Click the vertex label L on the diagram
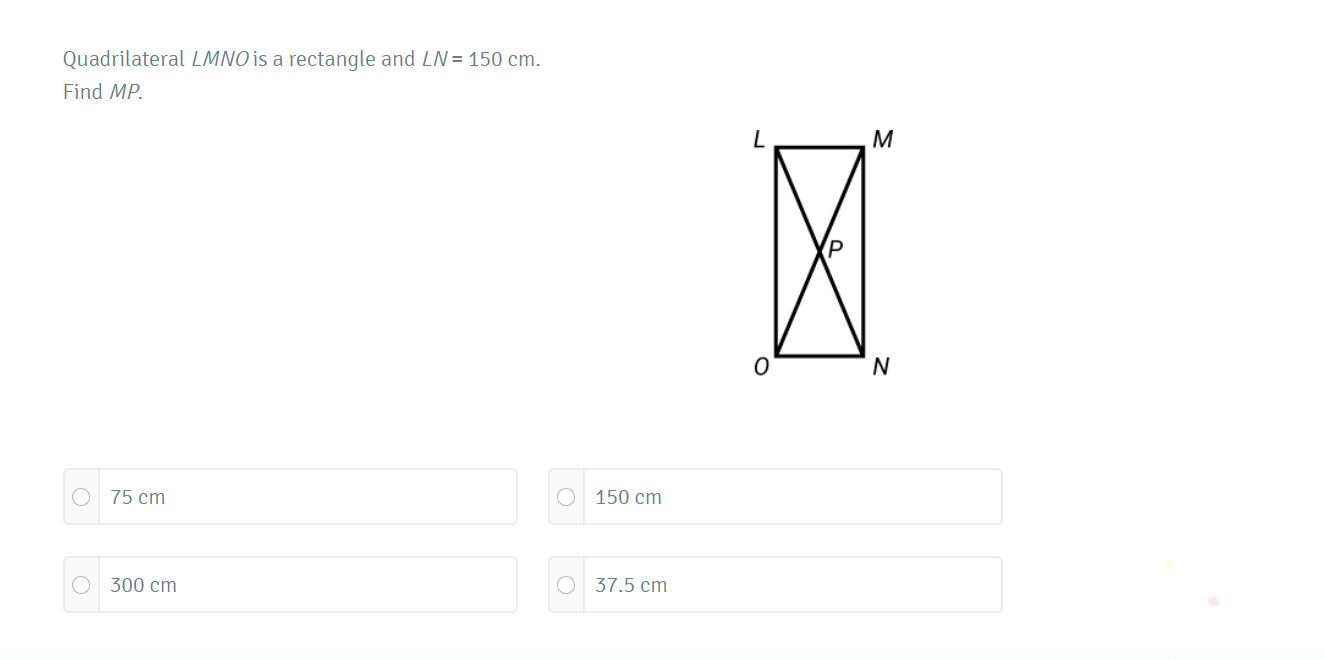The width and height of the screenshot is (1325, 660). point(759,139)
